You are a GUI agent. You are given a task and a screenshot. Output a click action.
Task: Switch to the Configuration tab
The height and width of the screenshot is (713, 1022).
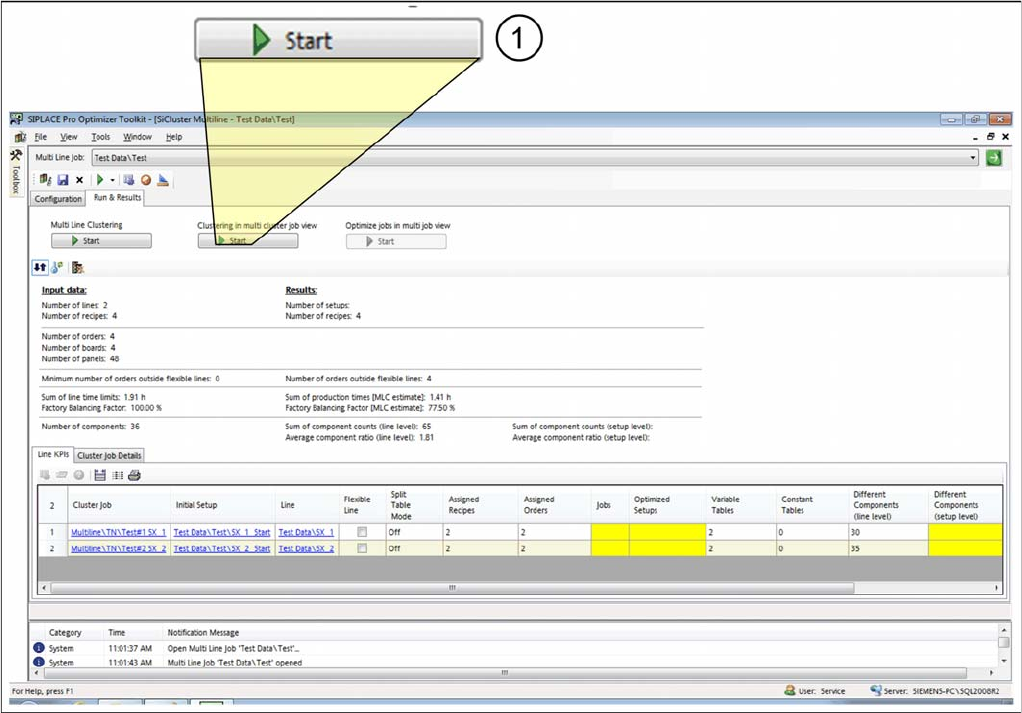pos(58,199)
